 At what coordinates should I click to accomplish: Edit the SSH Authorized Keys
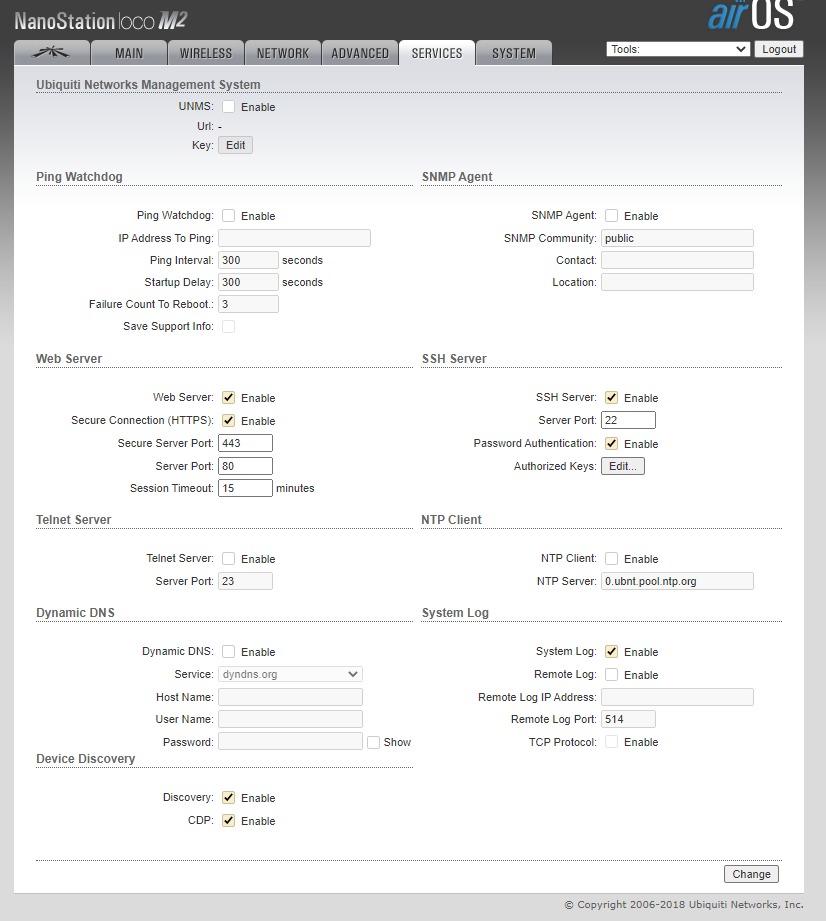(623, 466)
